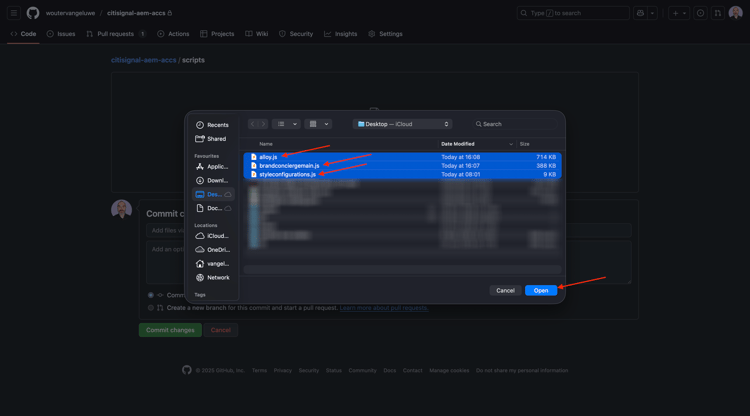Switch to the Security tab

click(296, 34)
